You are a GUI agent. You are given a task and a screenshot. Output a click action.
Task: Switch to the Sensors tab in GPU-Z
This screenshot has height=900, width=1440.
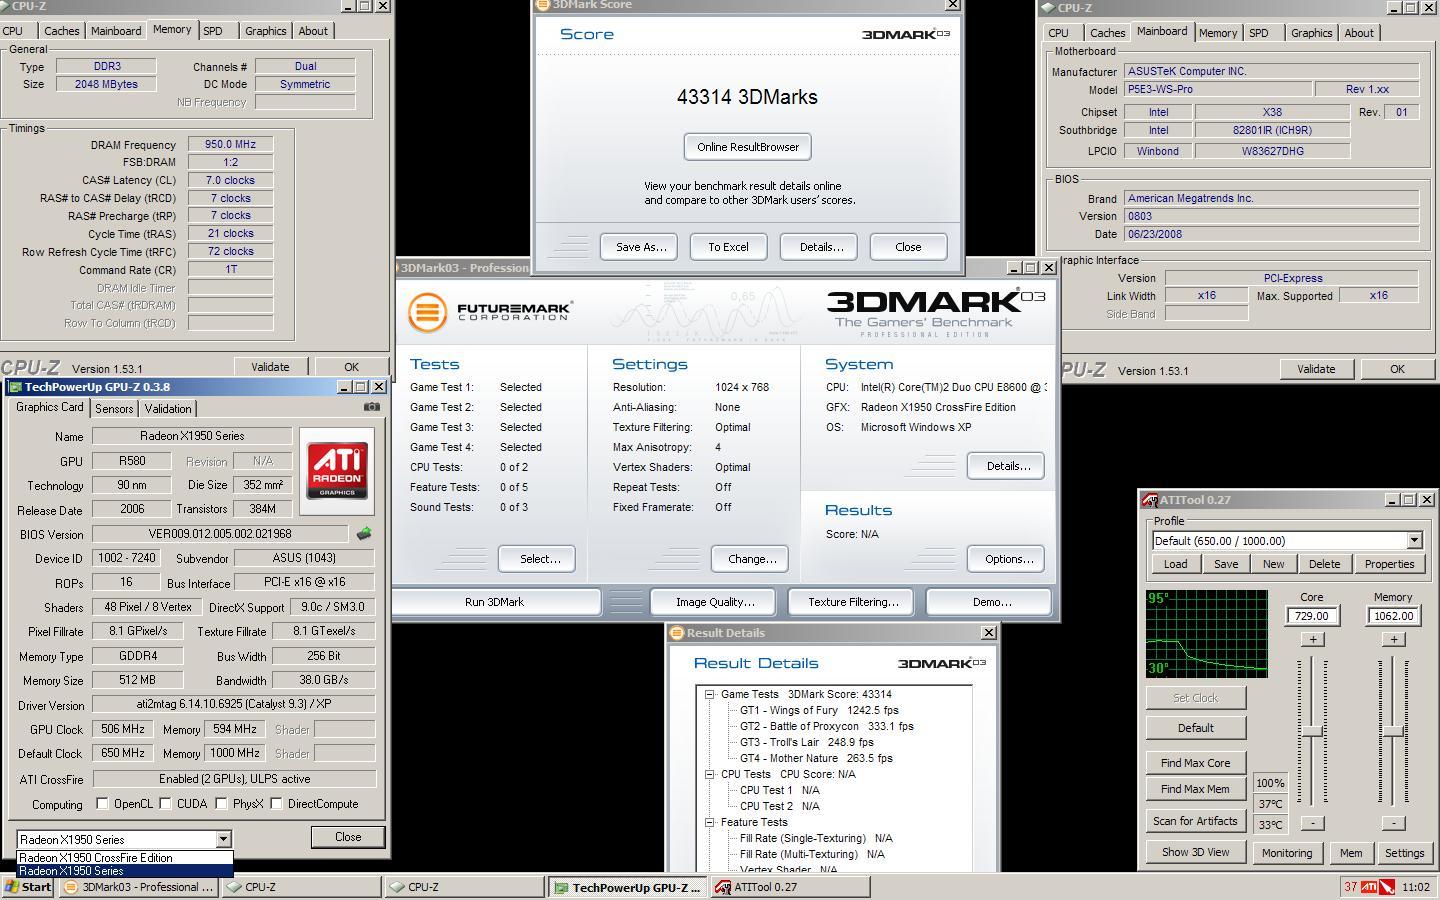(x=114, y=409)
